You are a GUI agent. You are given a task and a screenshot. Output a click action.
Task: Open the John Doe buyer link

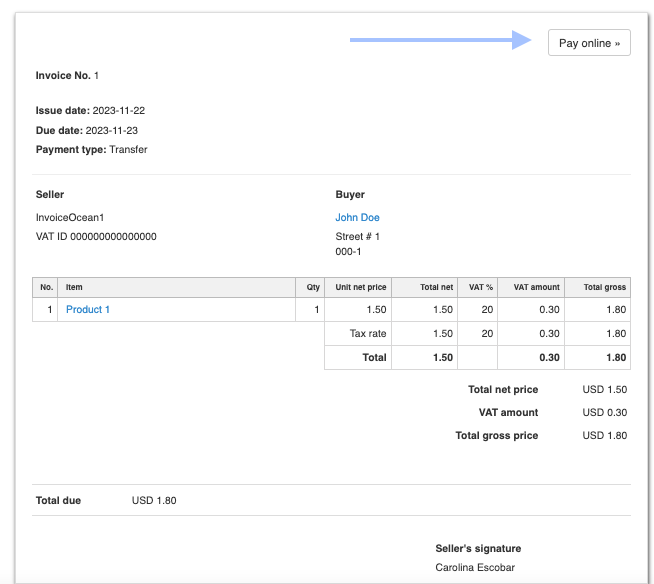coord(357,217)
